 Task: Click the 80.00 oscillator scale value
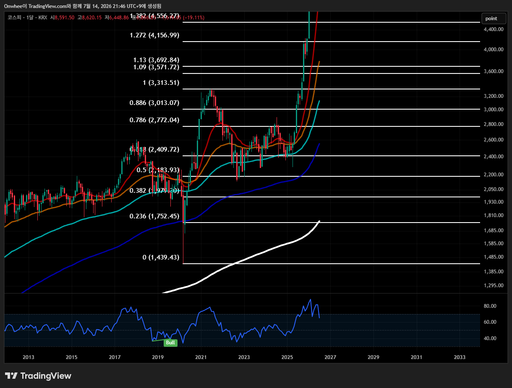coord(490,306)
